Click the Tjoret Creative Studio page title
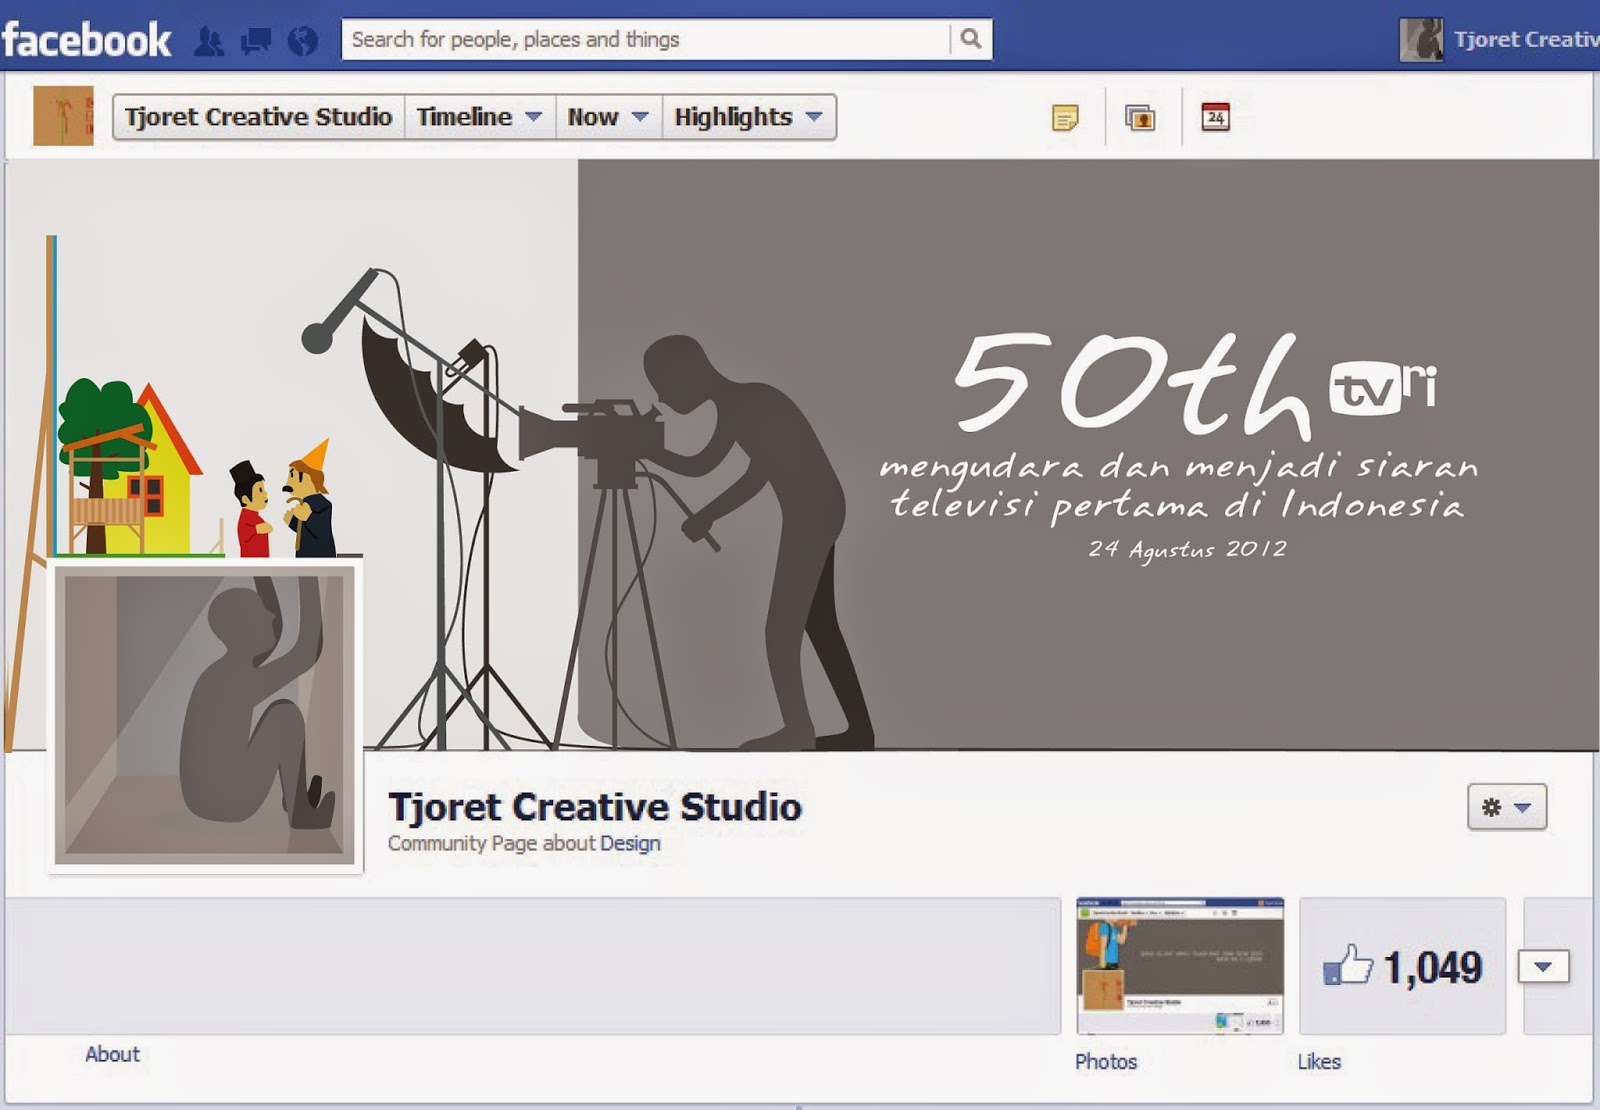Viewport: 1600px width, 1110px height. point(595,807)
